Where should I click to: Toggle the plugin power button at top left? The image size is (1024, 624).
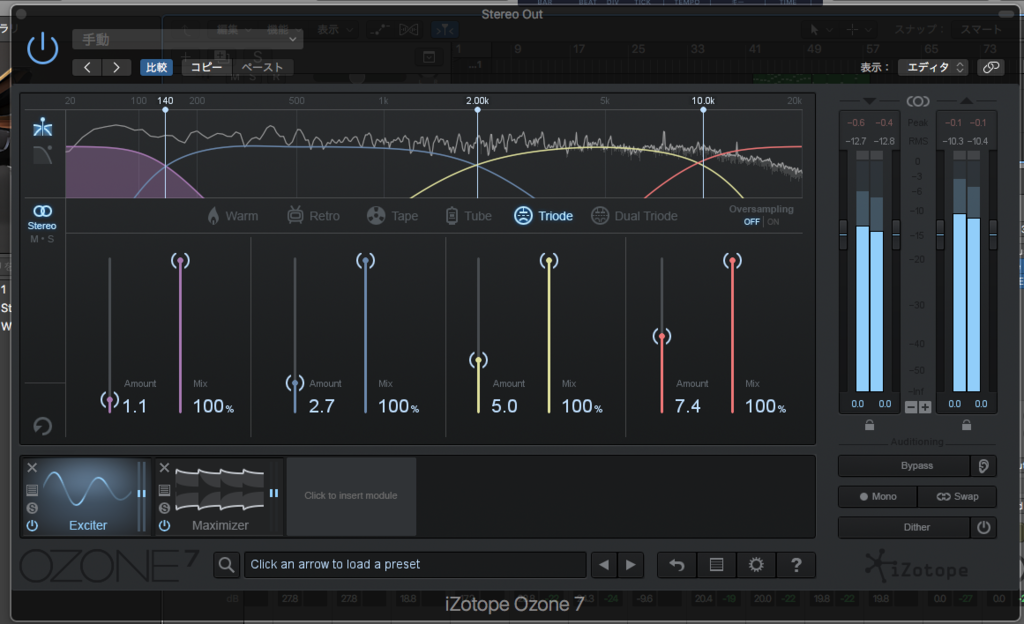[42, 49]
